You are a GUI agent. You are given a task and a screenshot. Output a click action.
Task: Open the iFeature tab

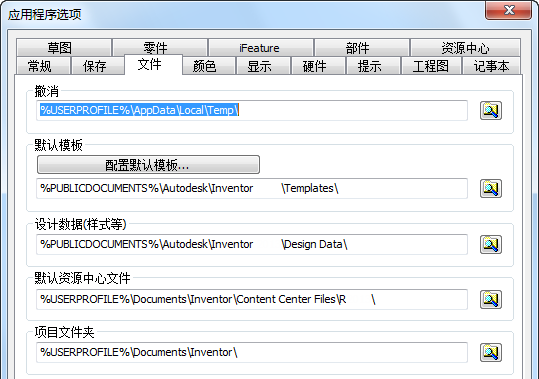[261, 48]
